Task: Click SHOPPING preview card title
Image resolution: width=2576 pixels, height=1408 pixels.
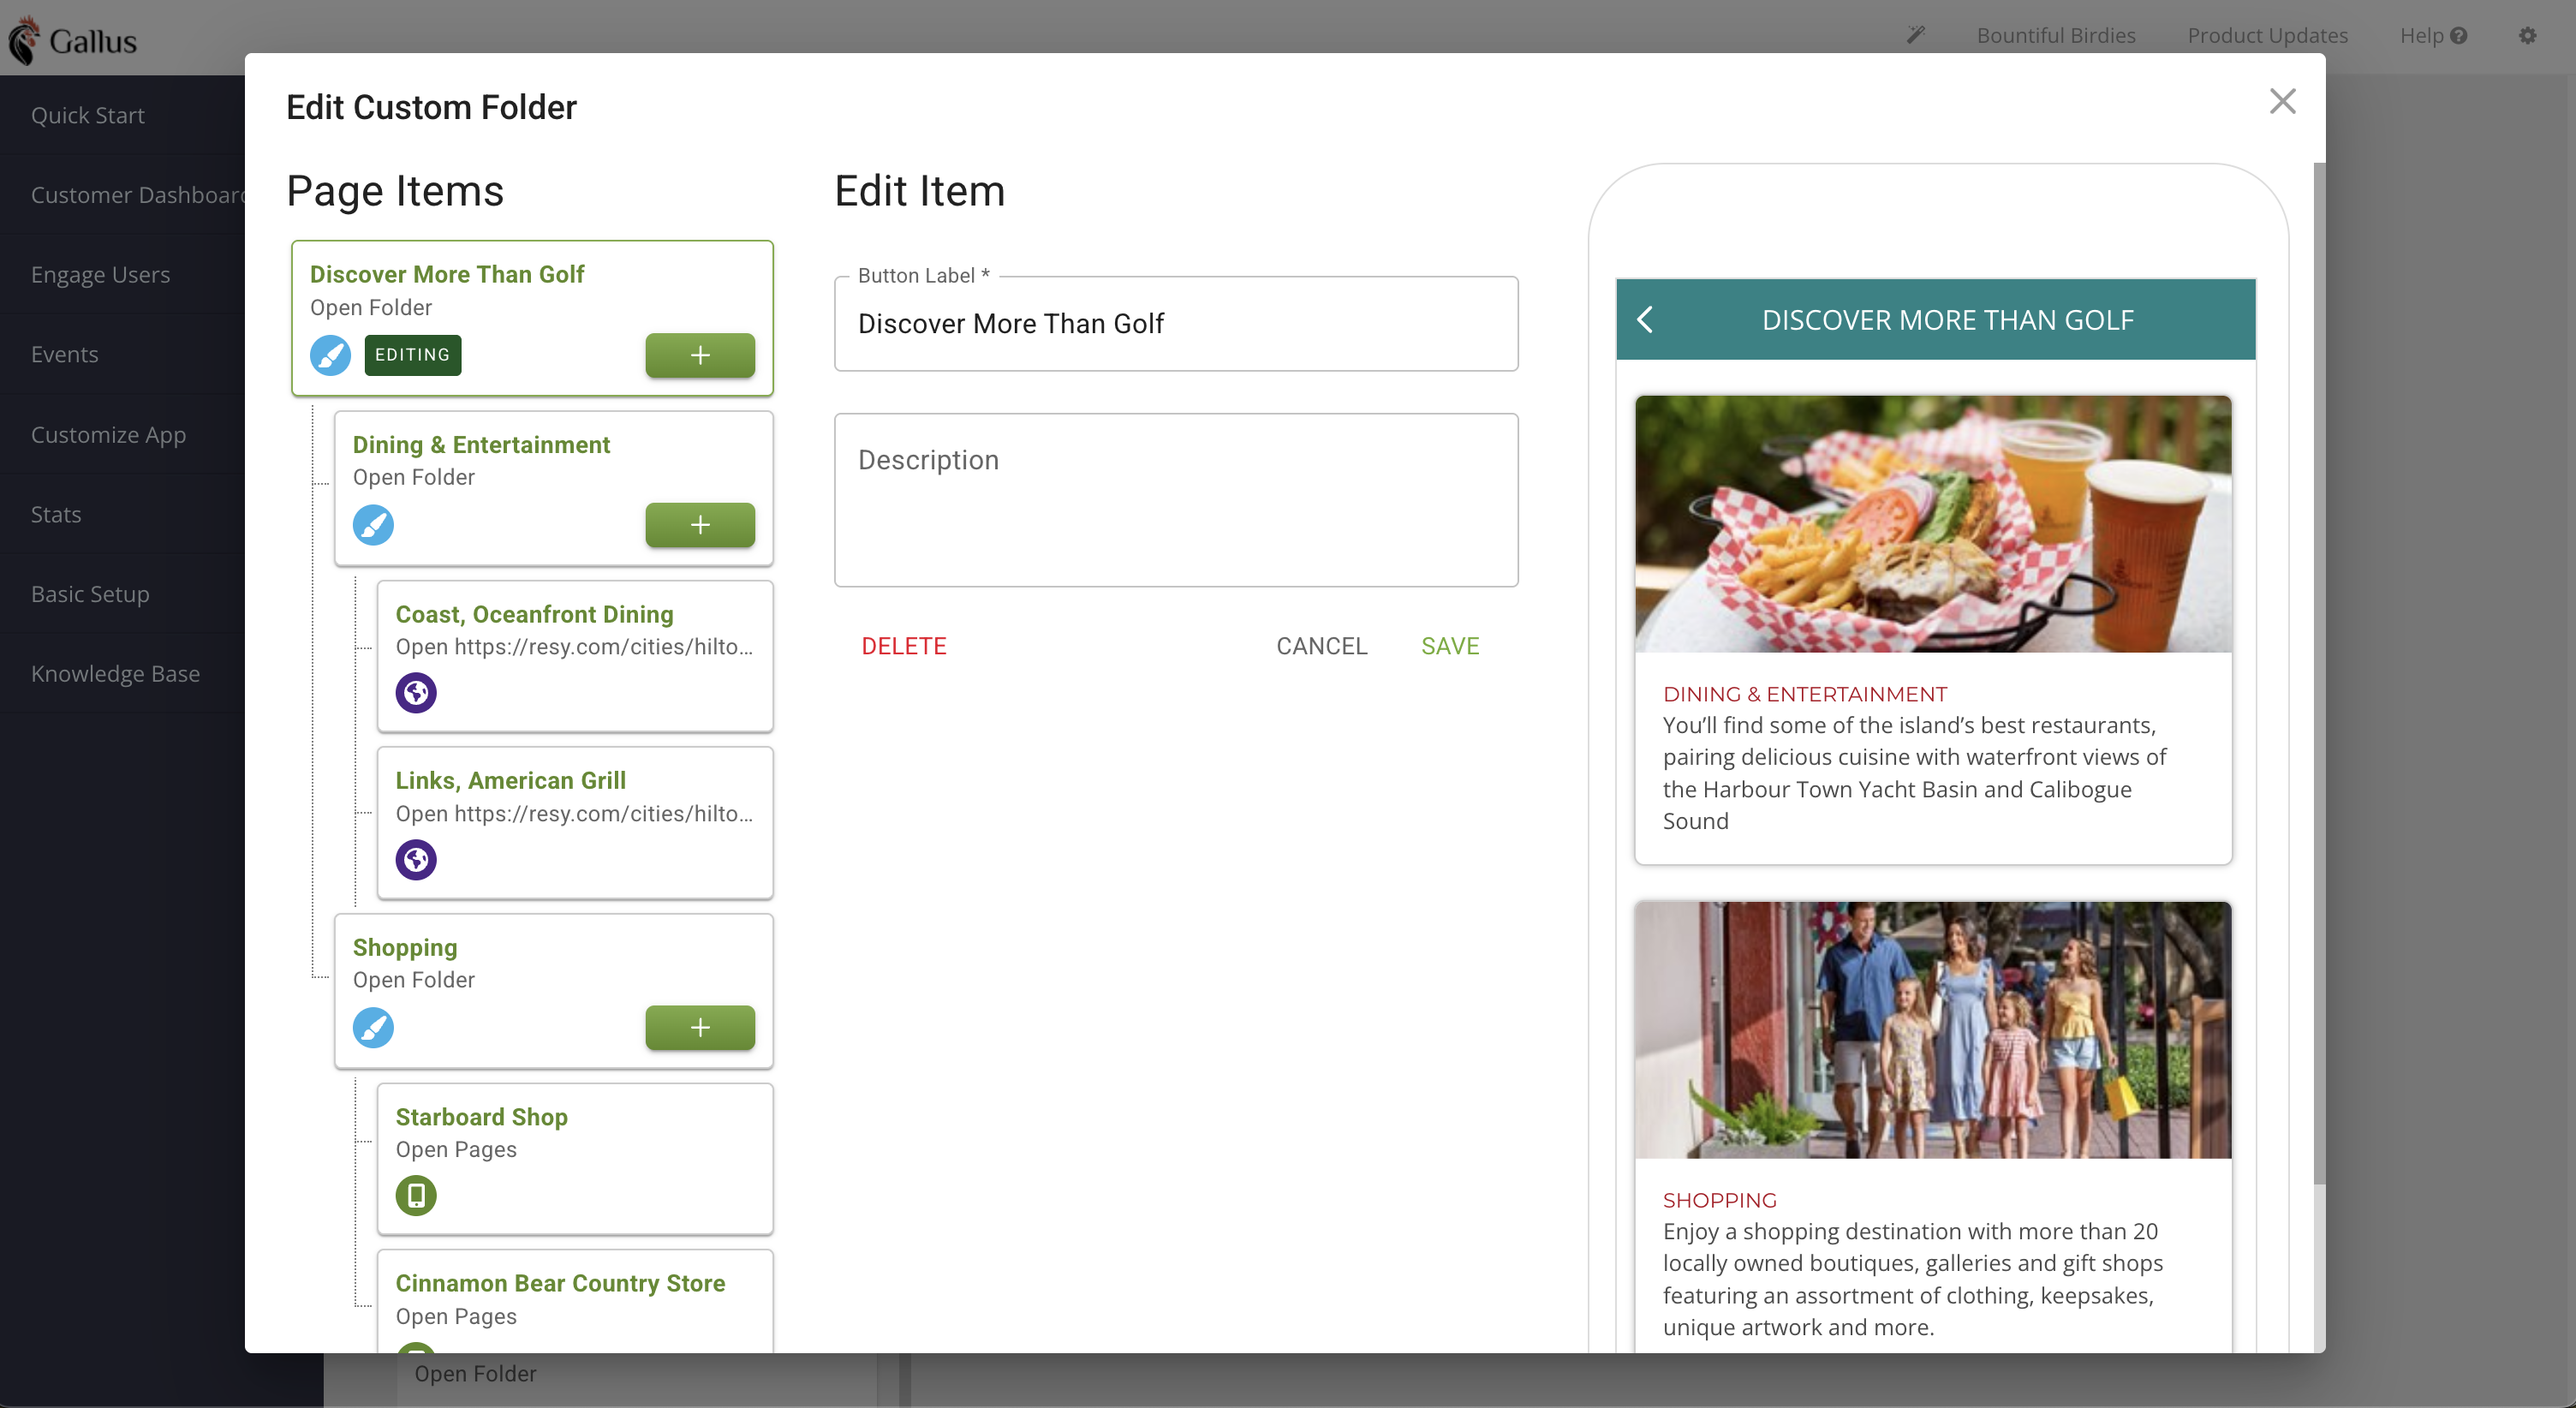Action: [x=1719, y=1200]
